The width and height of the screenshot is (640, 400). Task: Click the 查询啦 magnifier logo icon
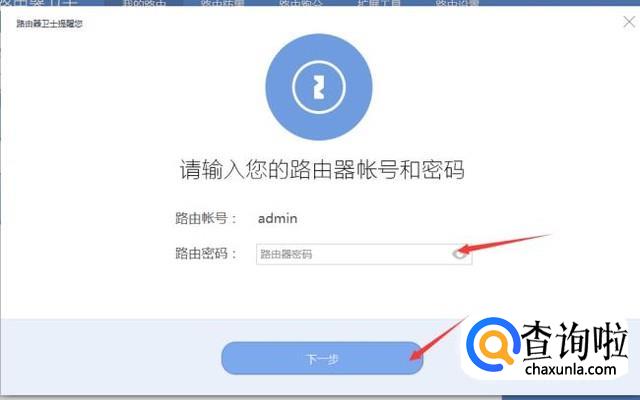493,344
